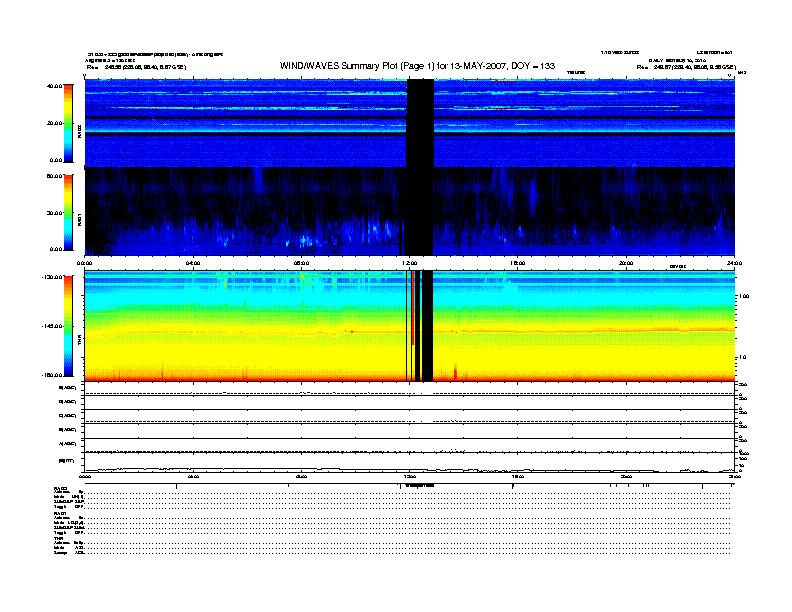
Task: Click the 10 label on TNR right axis
Action: pyautogui.click(x=742, y=358)
